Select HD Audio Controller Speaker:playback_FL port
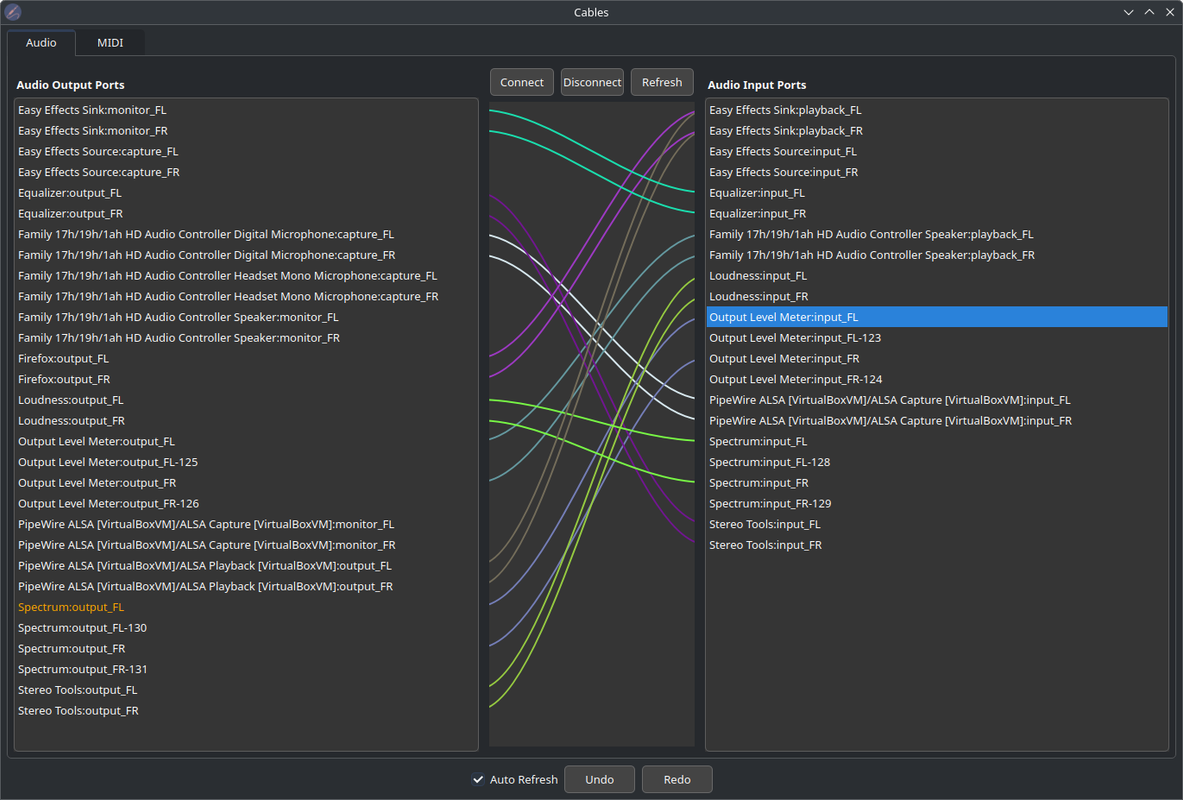This screenshot has width=1183, height=800. point(937,235)
